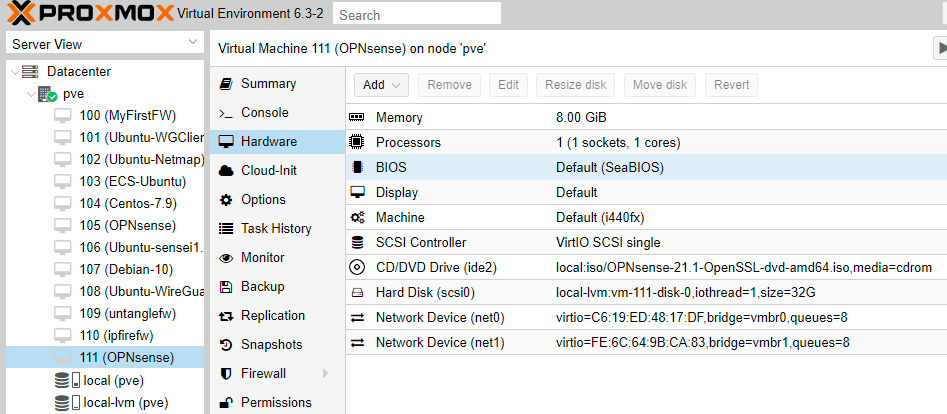Image resolution: width=947 pixels, height=414 pixels.
Task: Click the value "1 (1 sockets, 1 cores)"
Action: [x=618, y=143]
